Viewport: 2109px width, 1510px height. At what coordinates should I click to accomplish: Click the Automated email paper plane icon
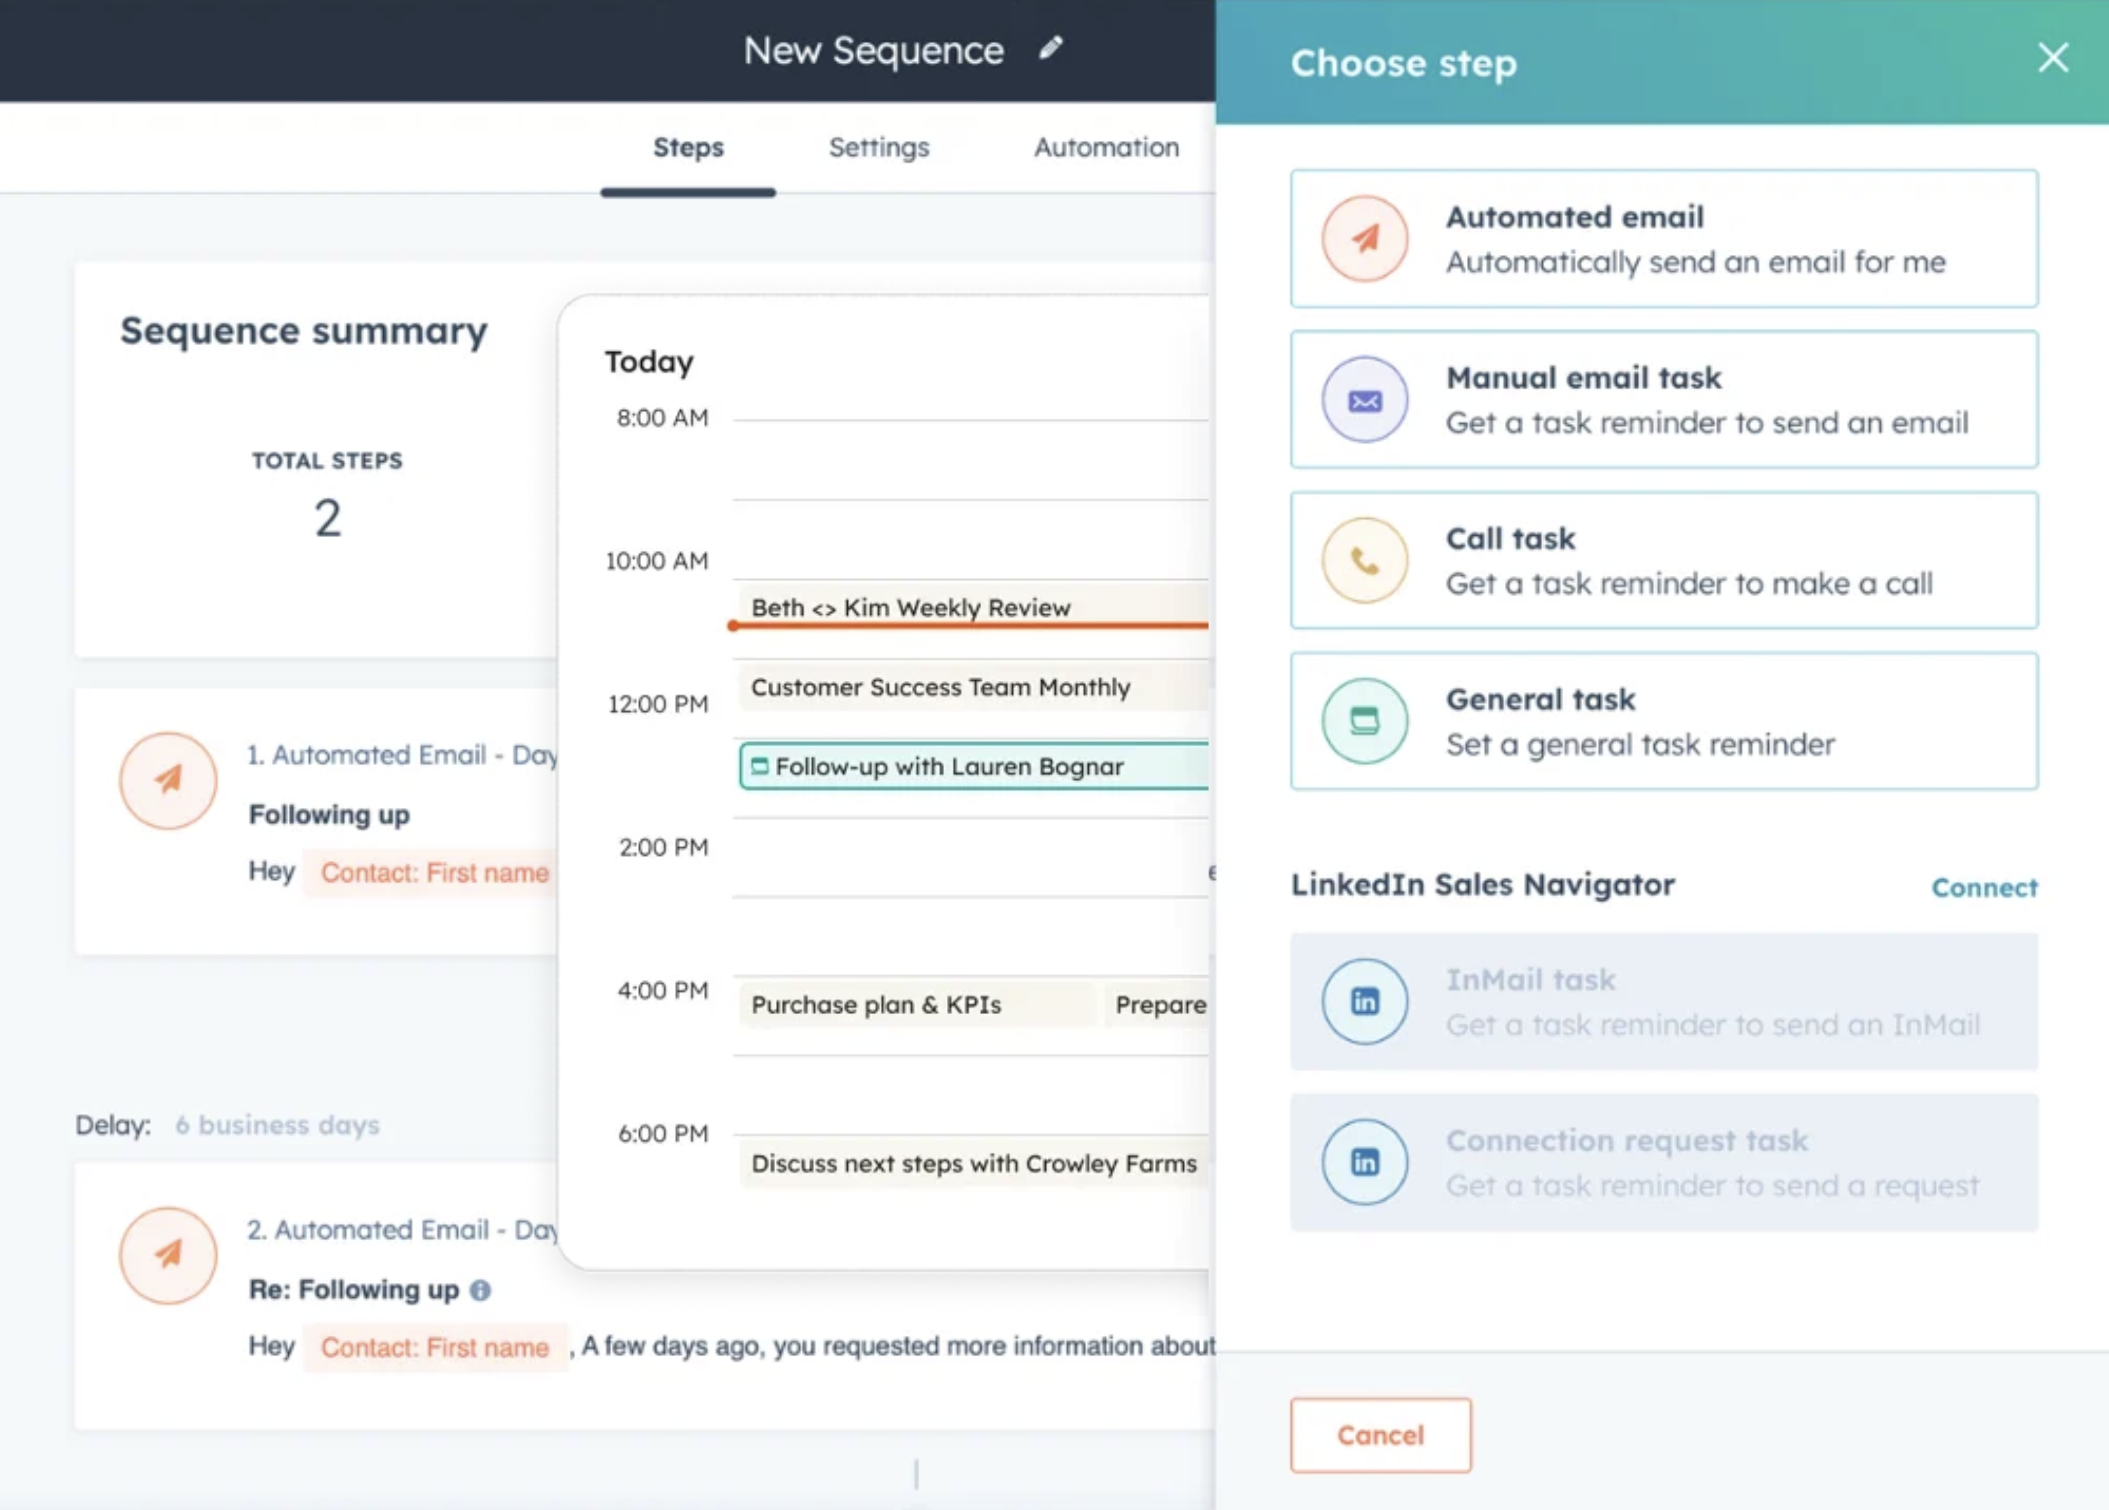click(1364, 239)
